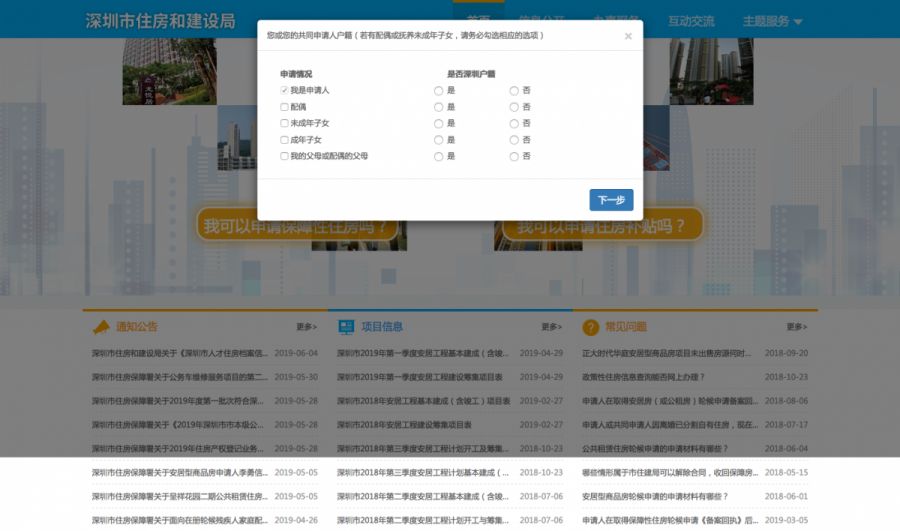
Task: Check 我的父母或配偶的父母 option
Action: pos(285,156)
